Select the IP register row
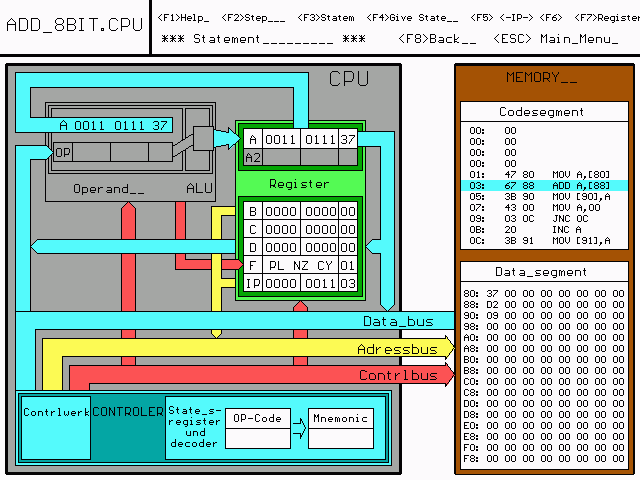640x480 pixels. coord(299,283)
